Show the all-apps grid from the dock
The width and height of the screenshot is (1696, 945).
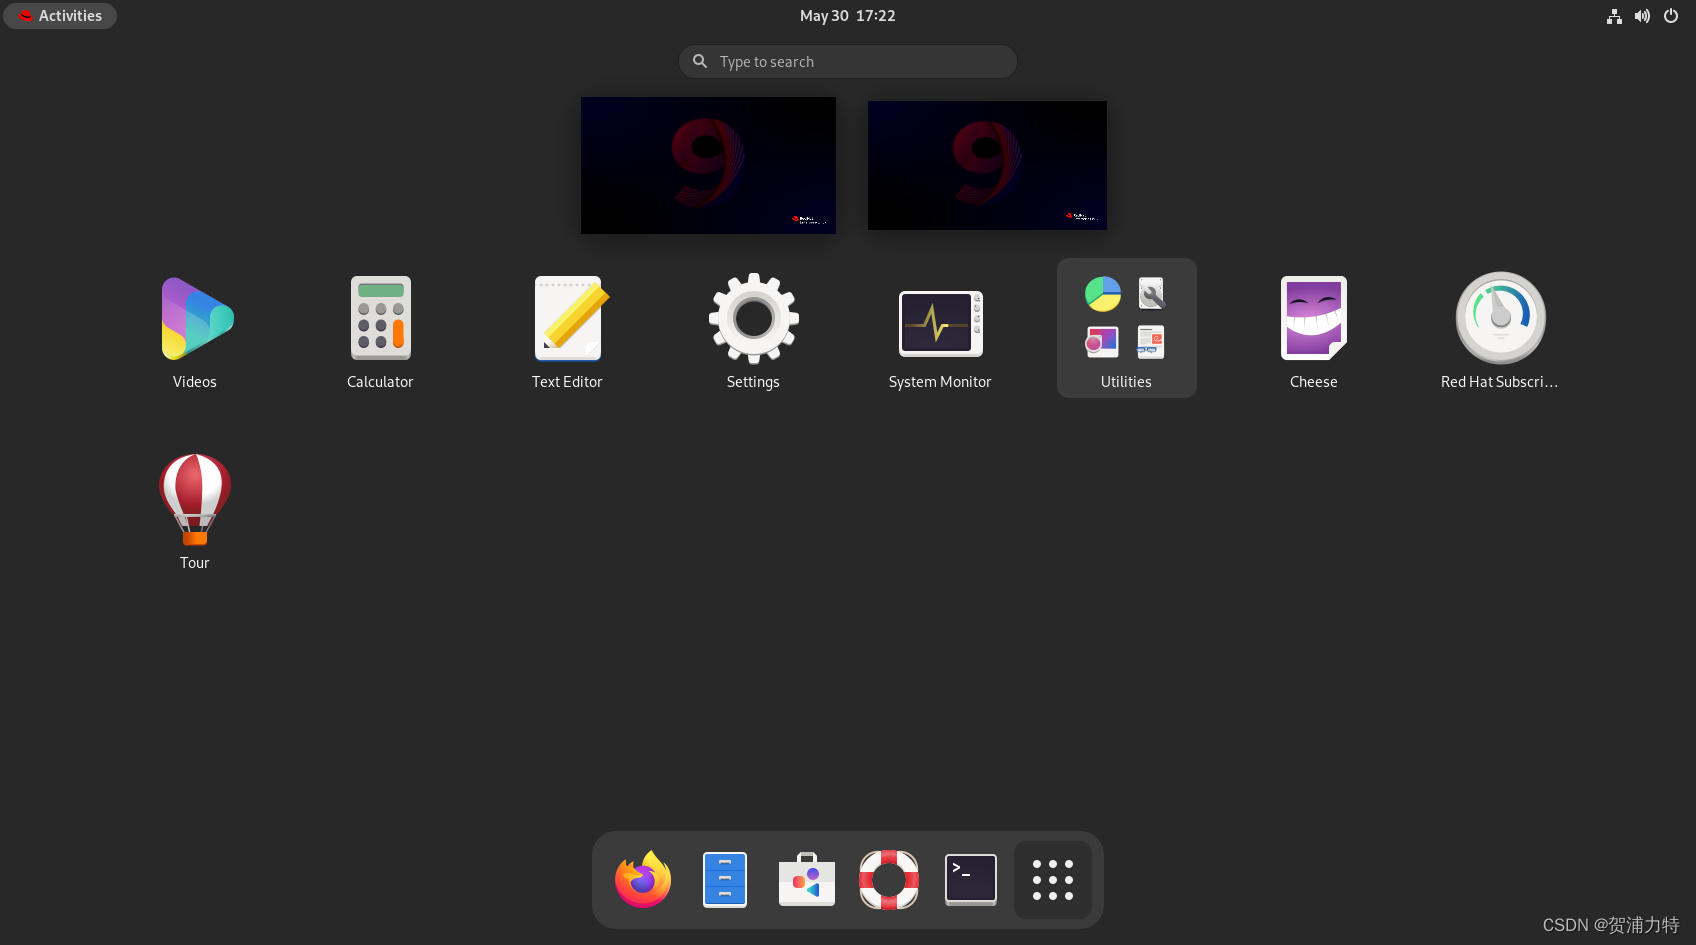(1052, 880)
